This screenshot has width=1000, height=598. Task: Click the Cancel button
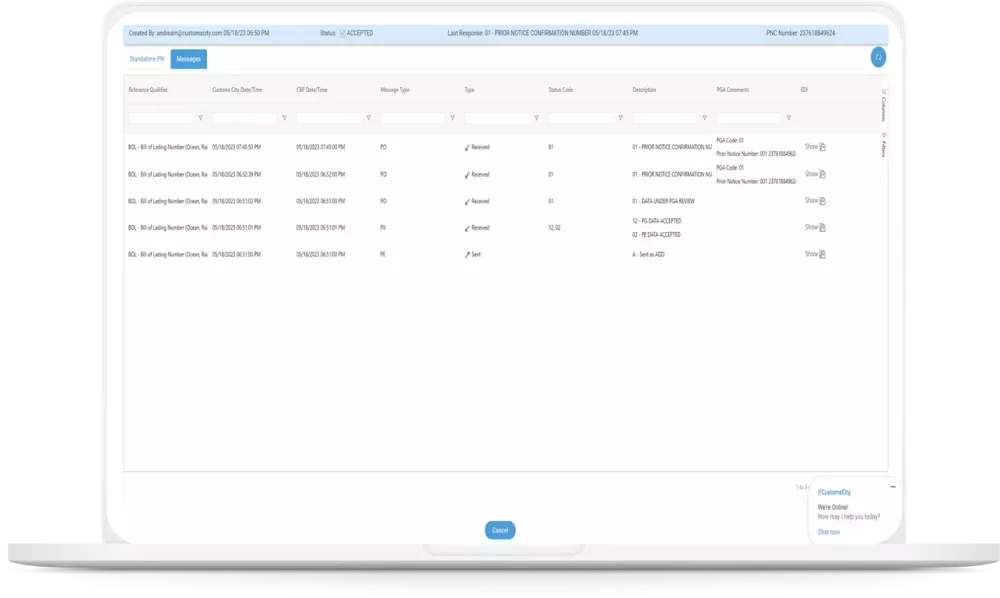pyautogui.click(x=500, y=530)
